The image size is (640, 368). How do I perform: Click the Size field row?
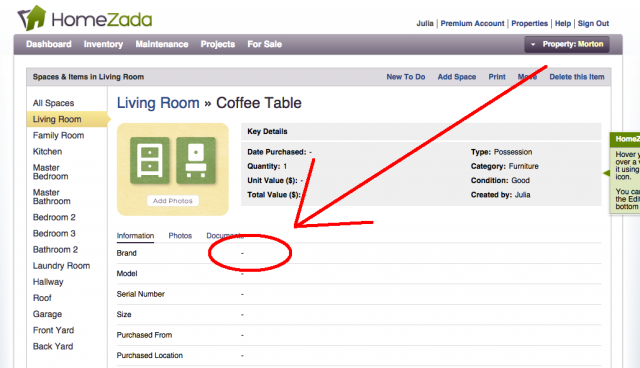[x=359, y=315]
